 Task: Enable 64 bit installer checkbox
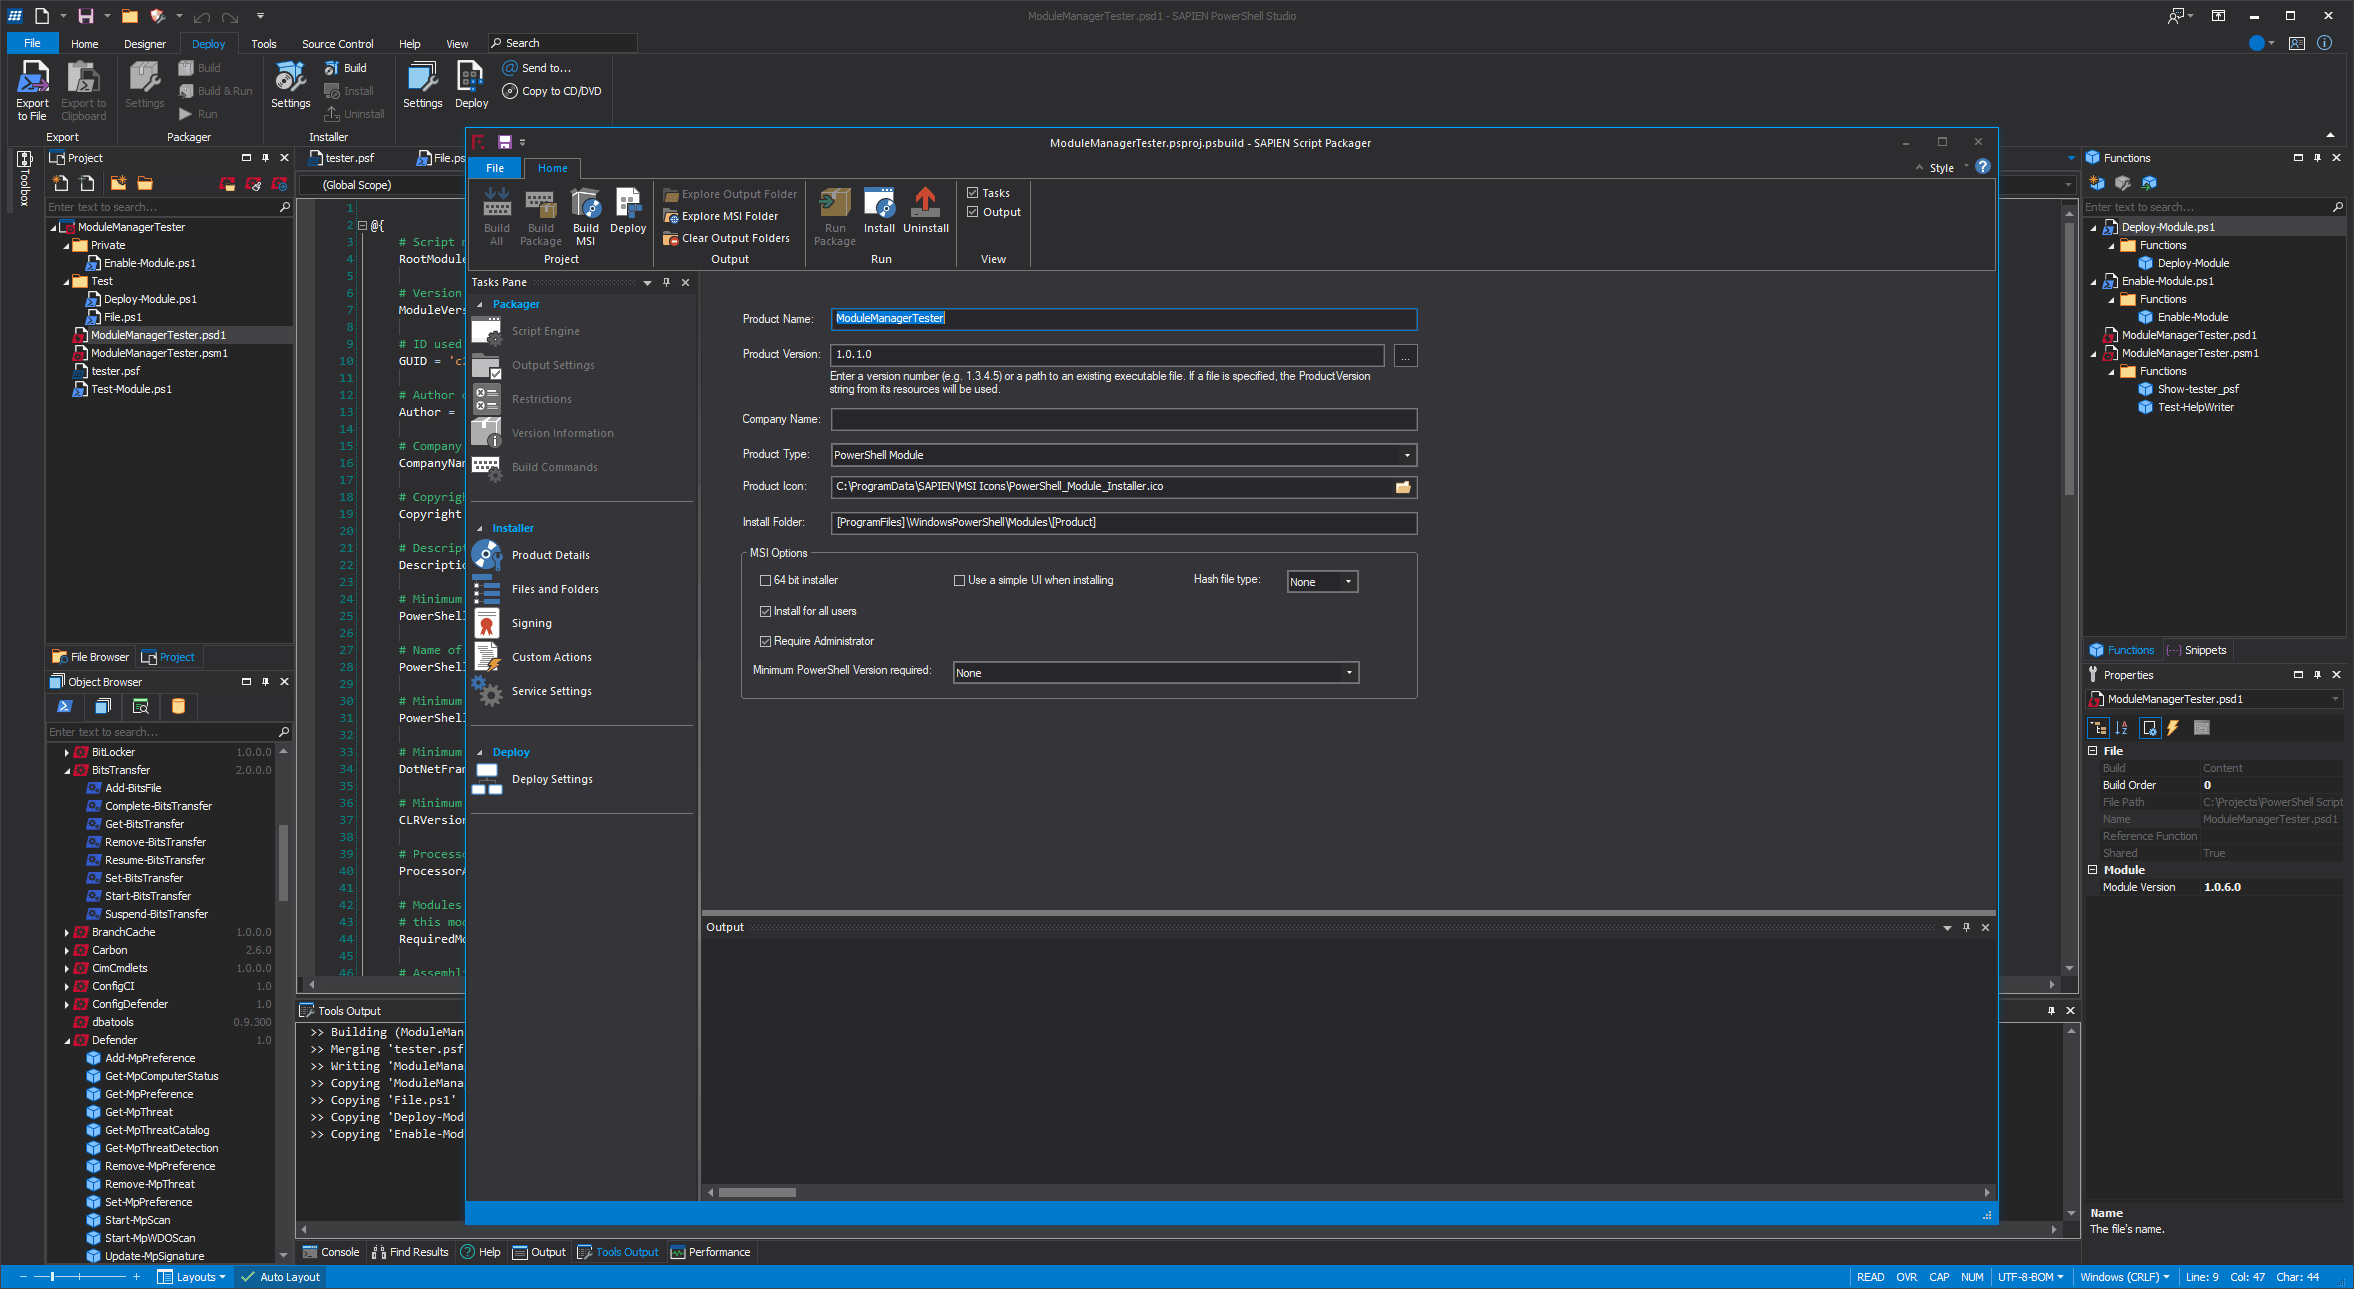[x=766, y=580]
